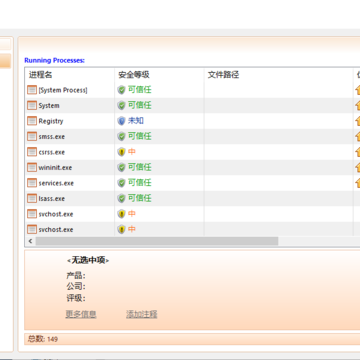Screen dimensions: 360x360
Task: Select the lsass.exe process name
Action: (x=52, y=199)
